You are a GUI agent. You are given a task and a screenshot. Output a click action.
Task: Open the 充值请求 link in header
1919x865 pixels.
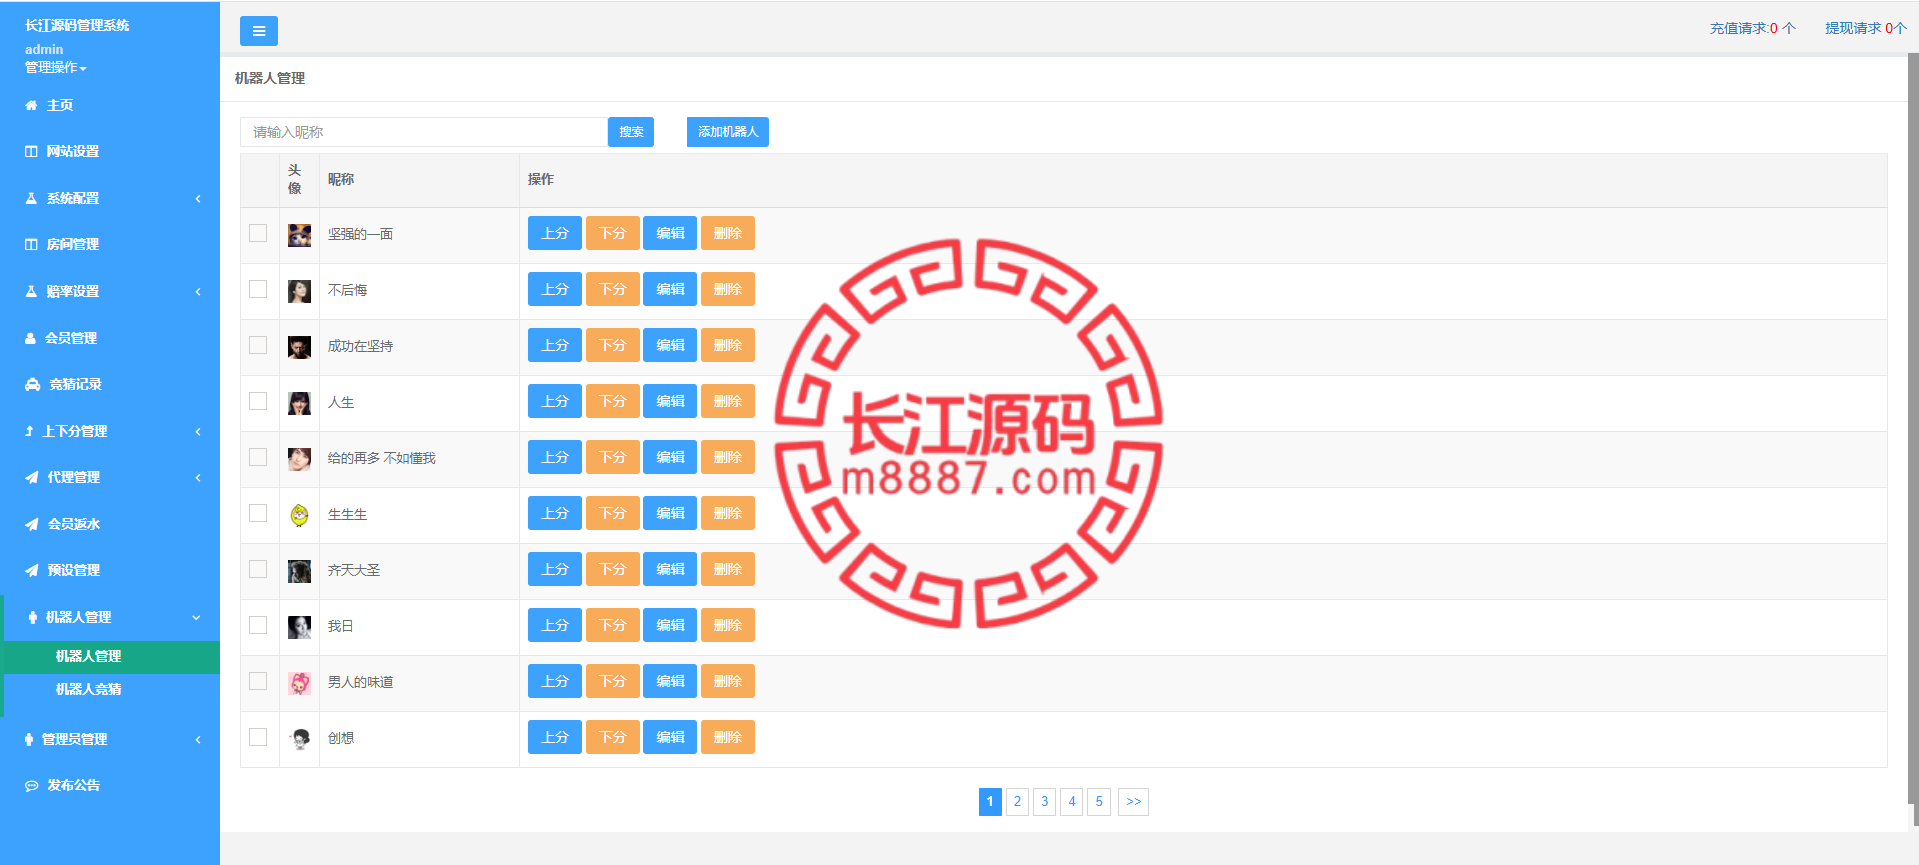point(1752,28)
